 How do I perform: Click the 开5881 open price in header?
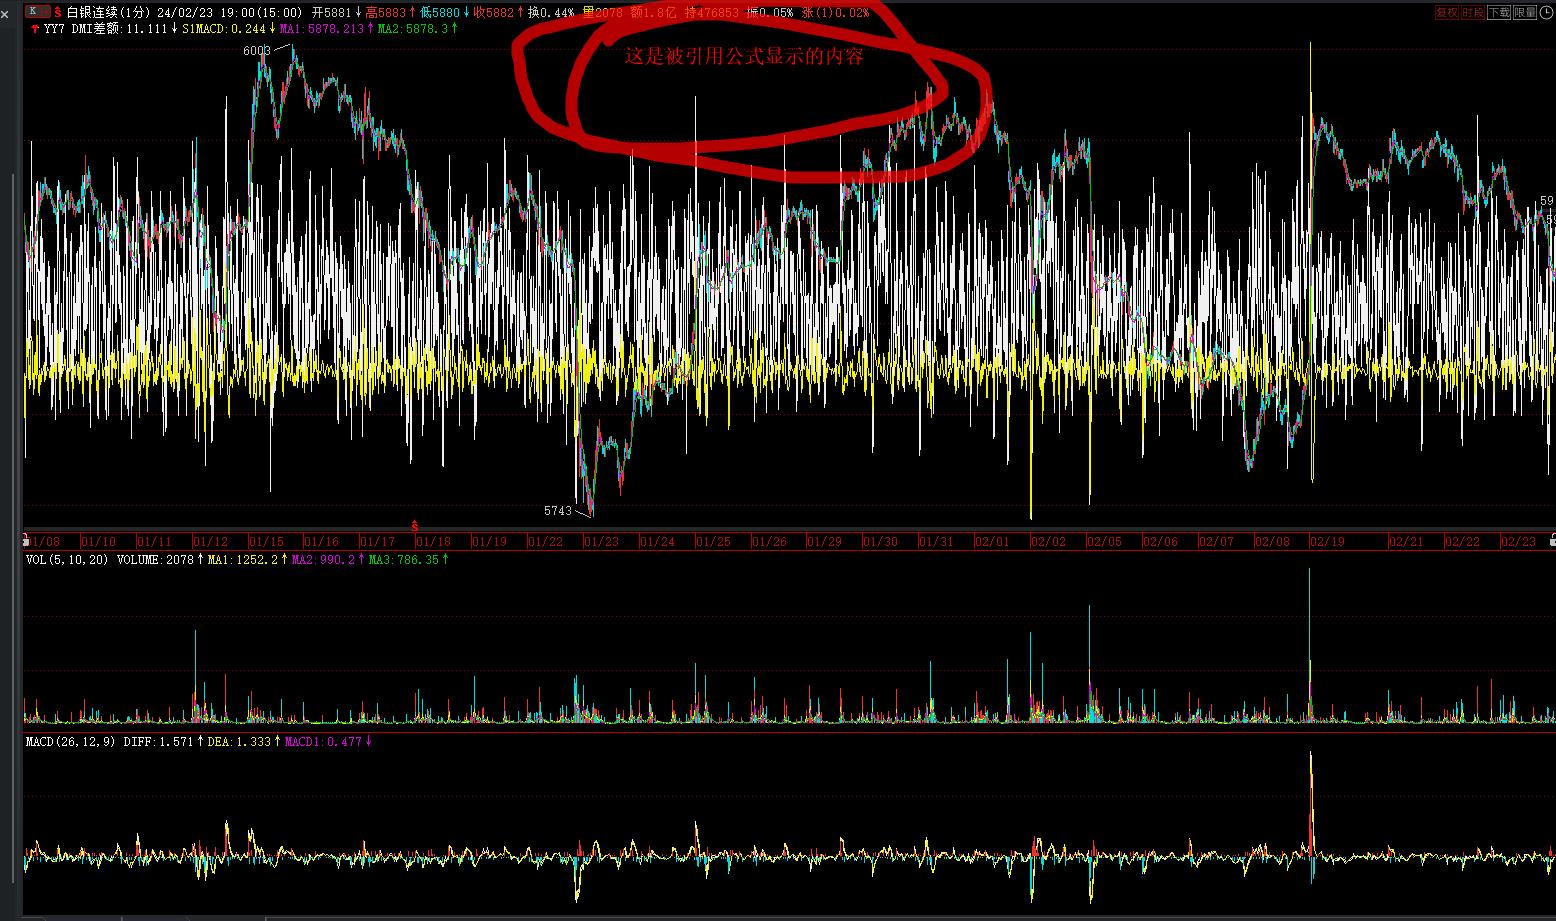[x=332, y=13]
